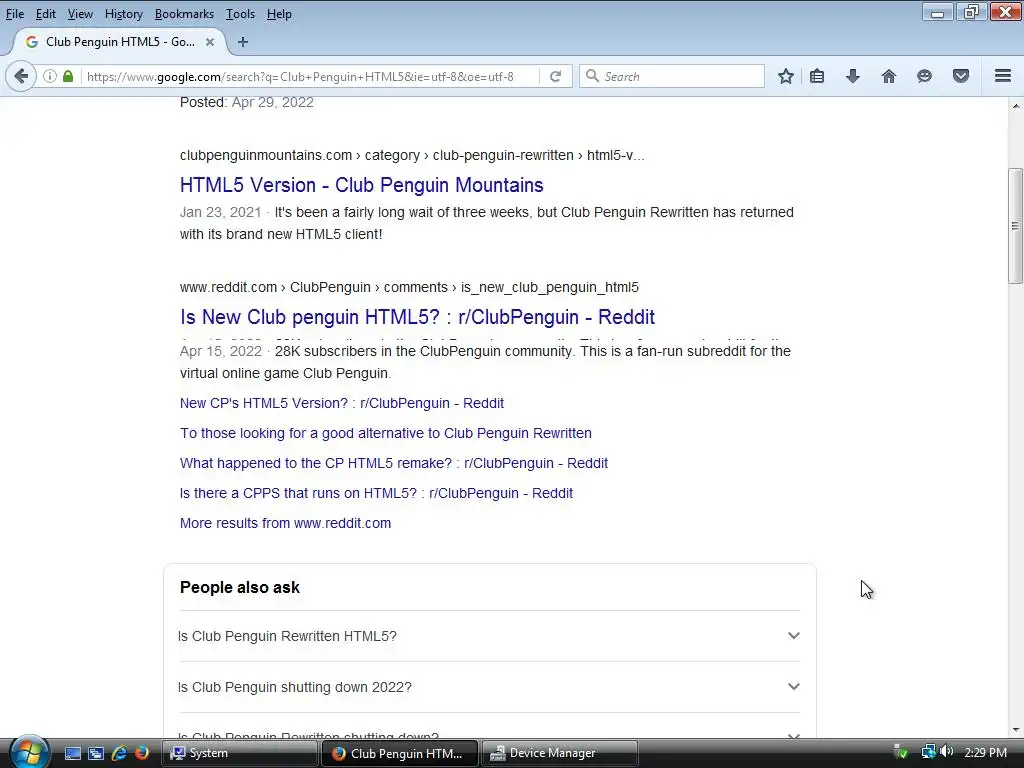The image size is (1024, 768).
Task: Open the File menu
Action: 14,14
